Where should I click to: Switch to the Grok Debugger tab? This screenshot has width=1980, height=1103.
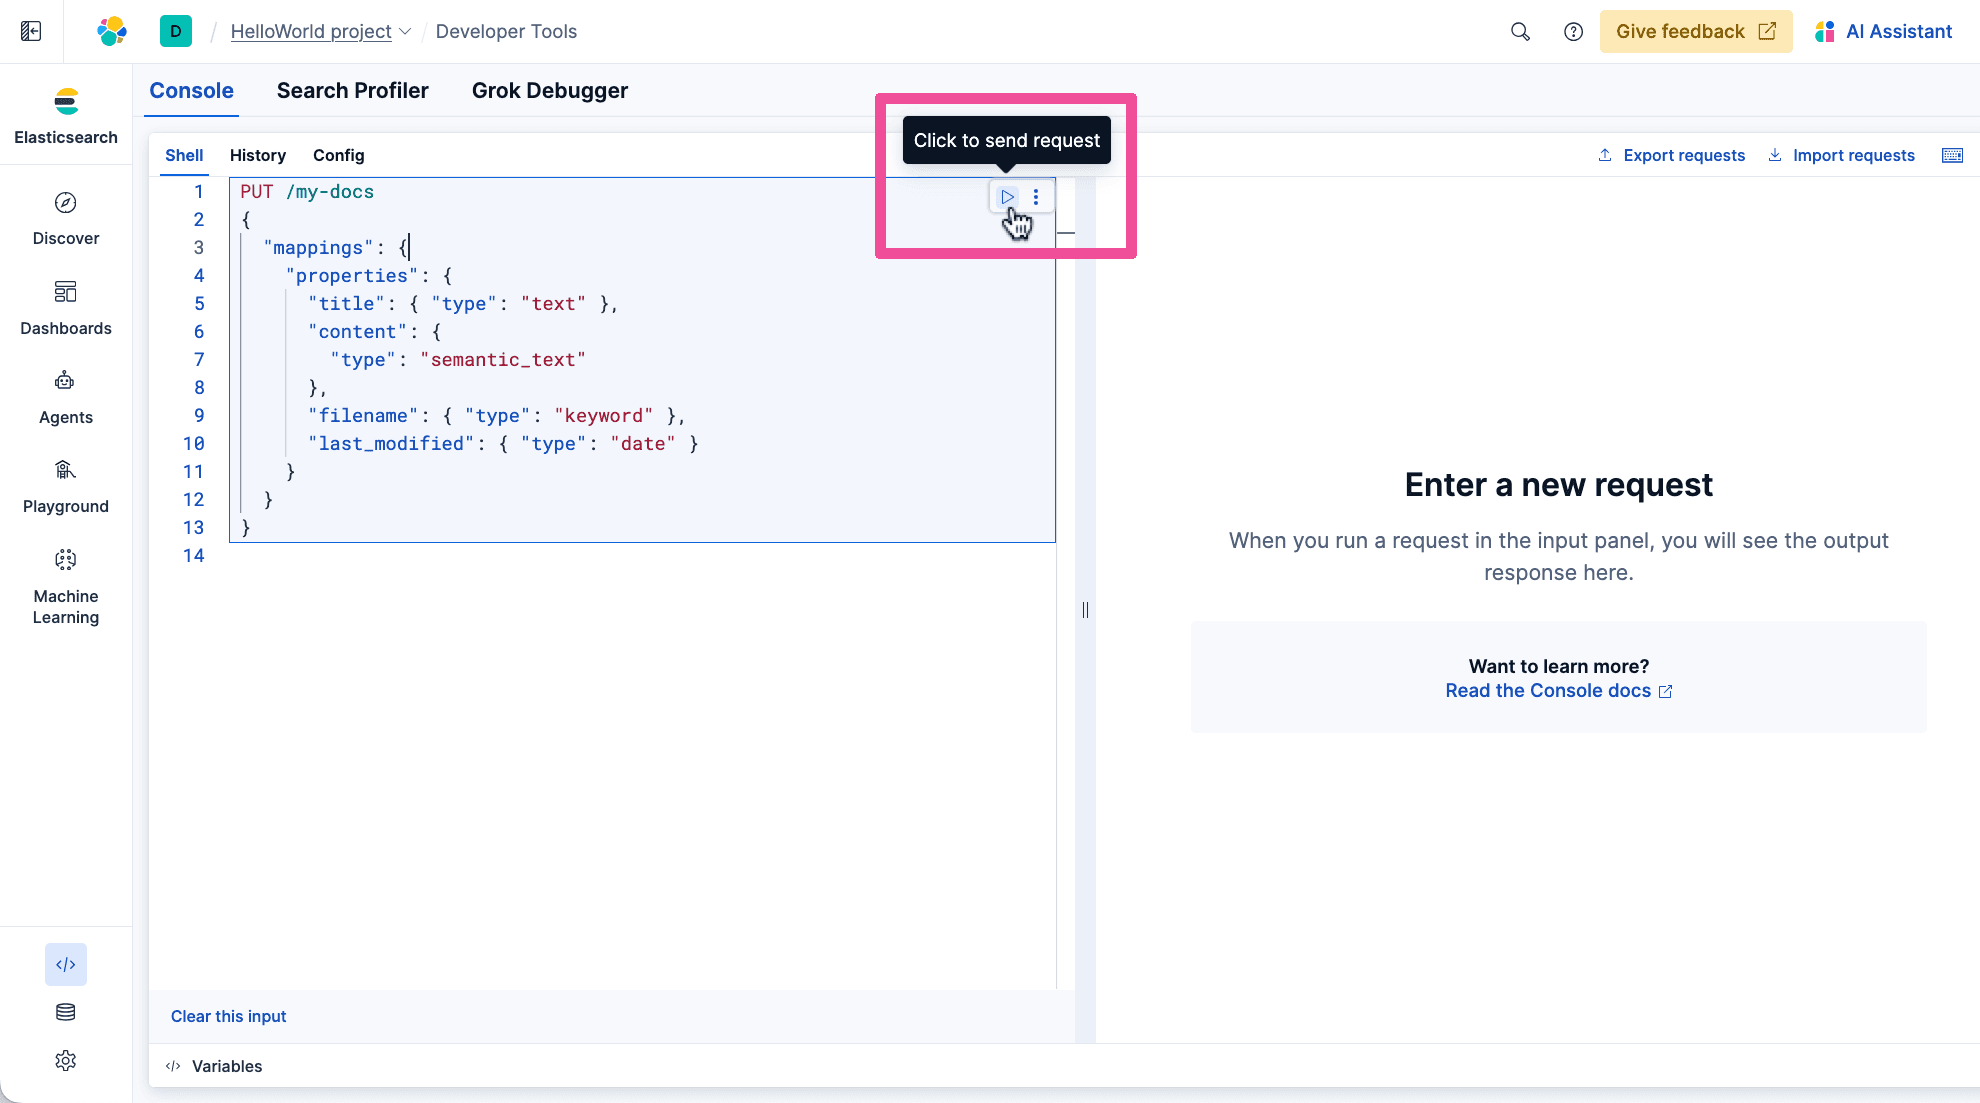tap(549, 90)
